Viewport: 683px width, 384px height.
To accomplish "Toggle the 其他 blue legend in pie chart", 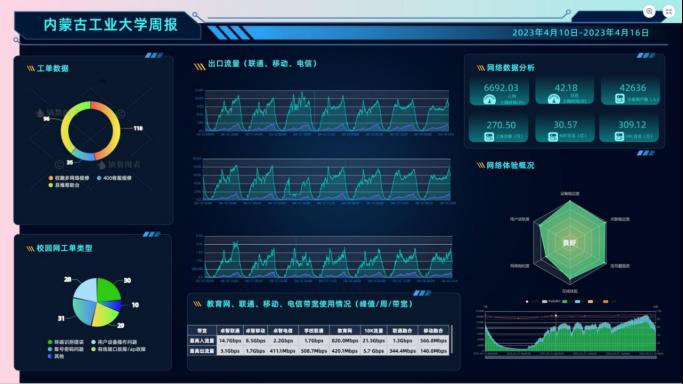I will click(56, 356).
